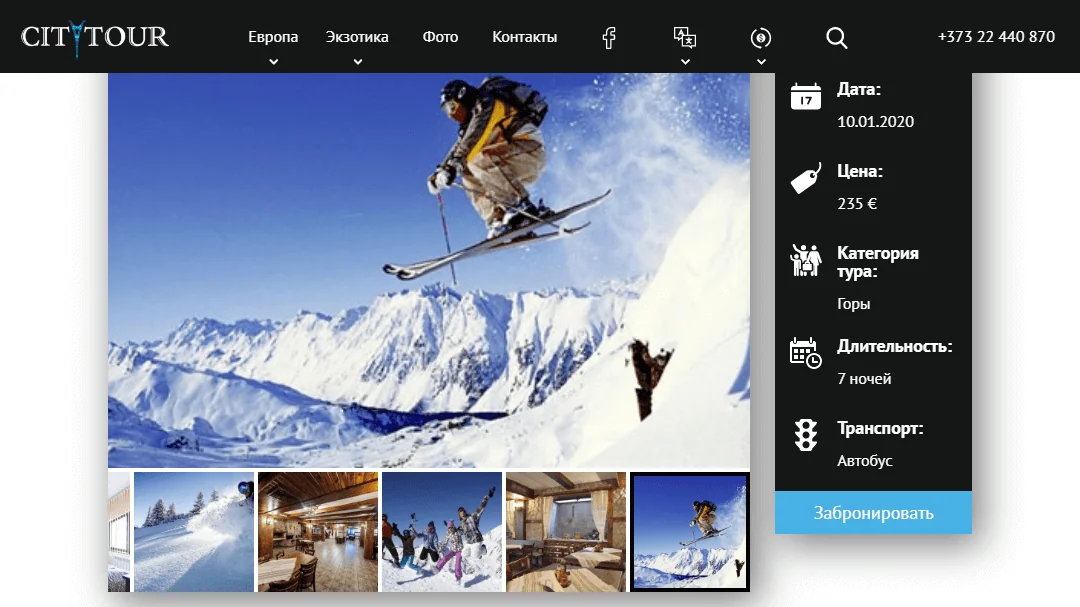Click the price value 235 €
Image resolution: width=1080 pixels, height=607 pixels.
click(857, 204)
